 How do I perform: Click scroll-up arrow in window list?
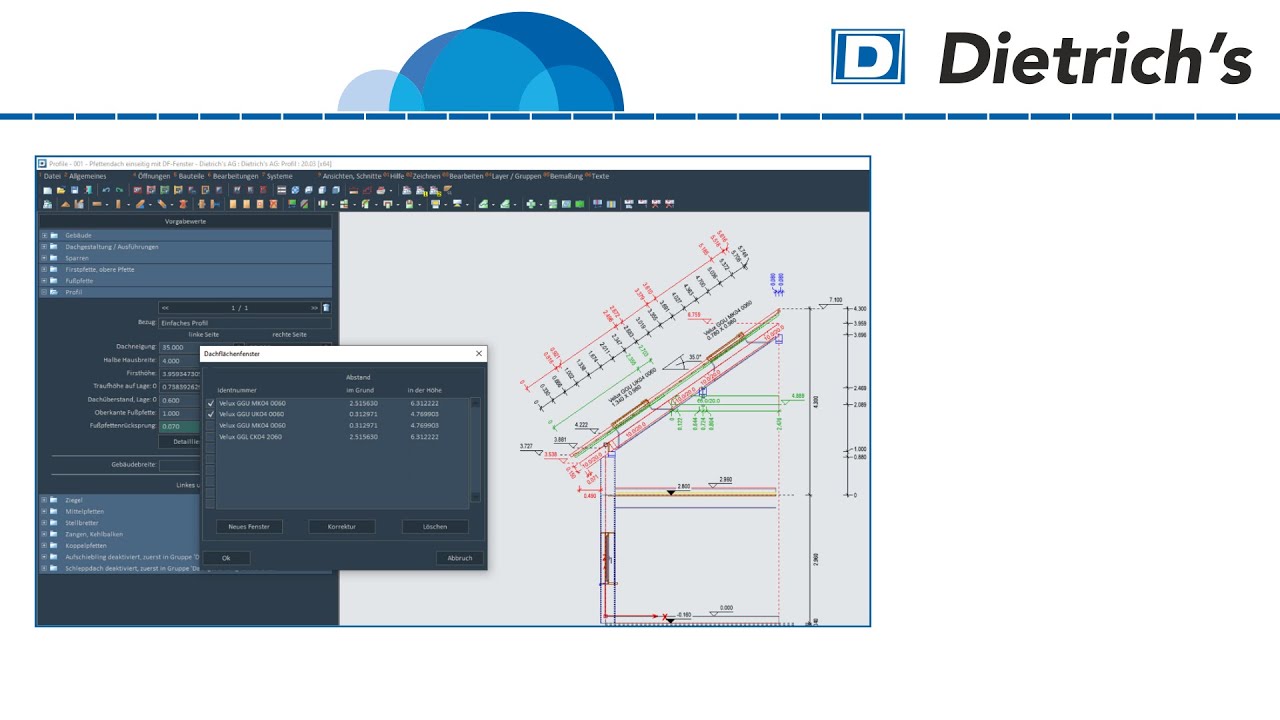pos(475,403)
